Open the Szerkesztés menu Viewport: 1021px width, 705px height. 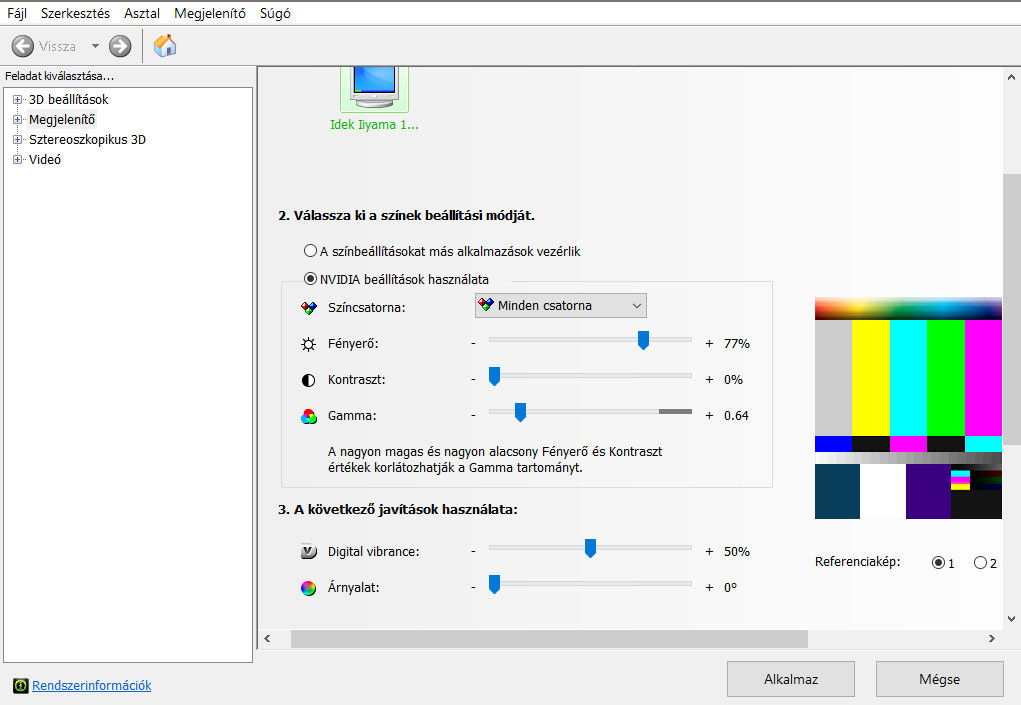pos(75,13)
